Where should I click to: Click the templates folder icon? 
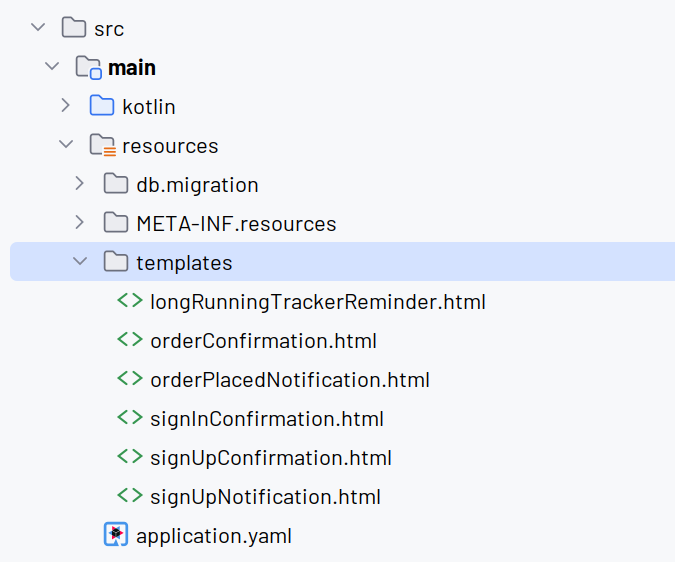pyautogui.click(x=116, y=261)
